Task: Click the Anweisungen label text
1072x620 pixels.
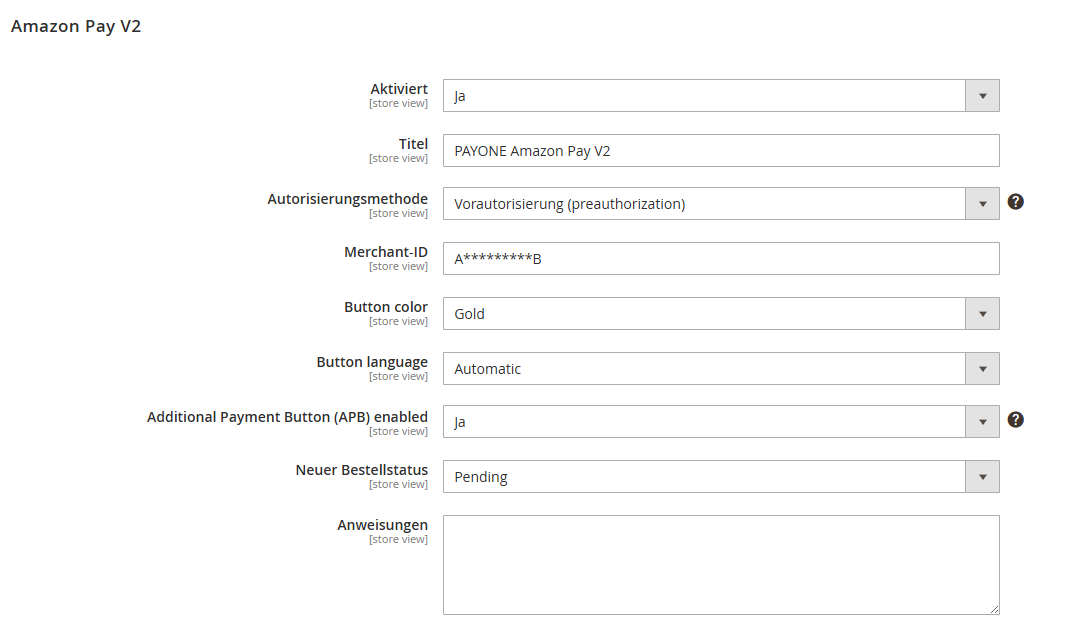Action: coord(382,525)
